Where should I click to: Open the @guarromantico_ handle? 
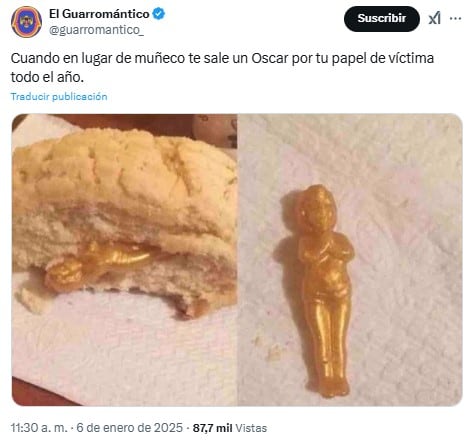[97, 30]
